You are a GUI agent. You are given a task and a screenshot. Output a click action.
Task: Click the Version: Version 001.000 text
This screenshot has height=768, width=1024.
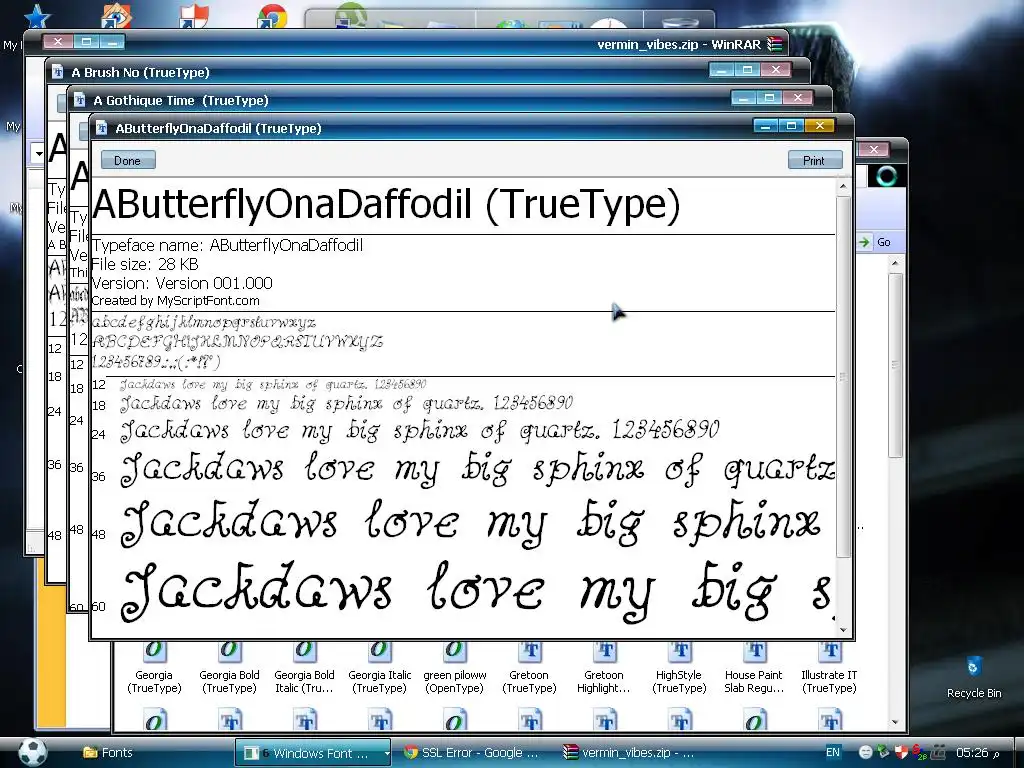[x=182, y=283]
